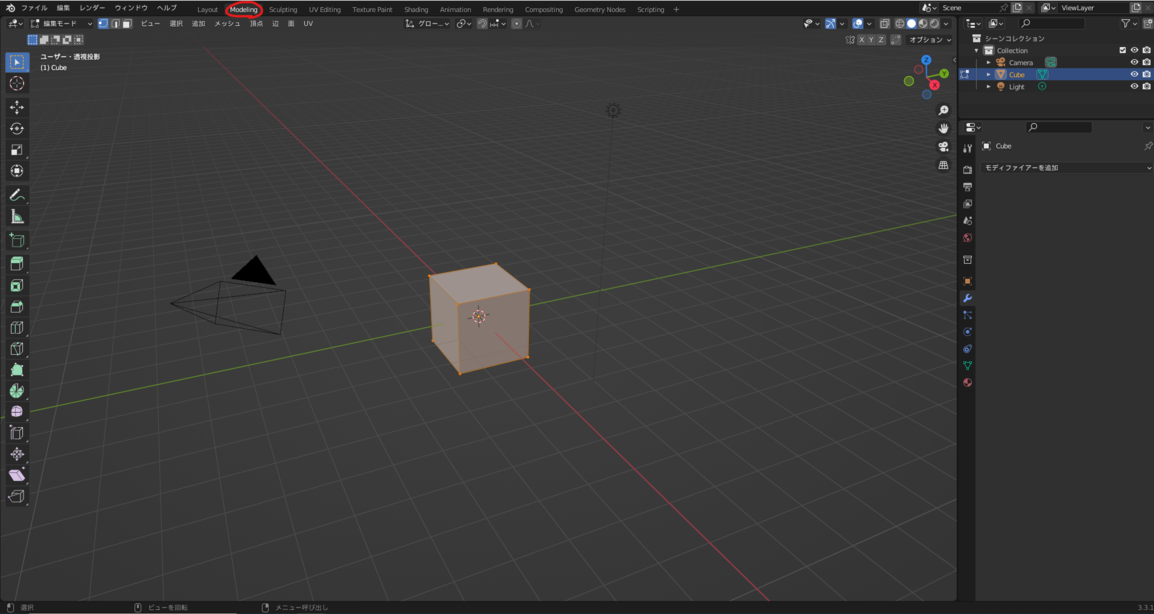Expand the Light tree item

tap(988, 87)
